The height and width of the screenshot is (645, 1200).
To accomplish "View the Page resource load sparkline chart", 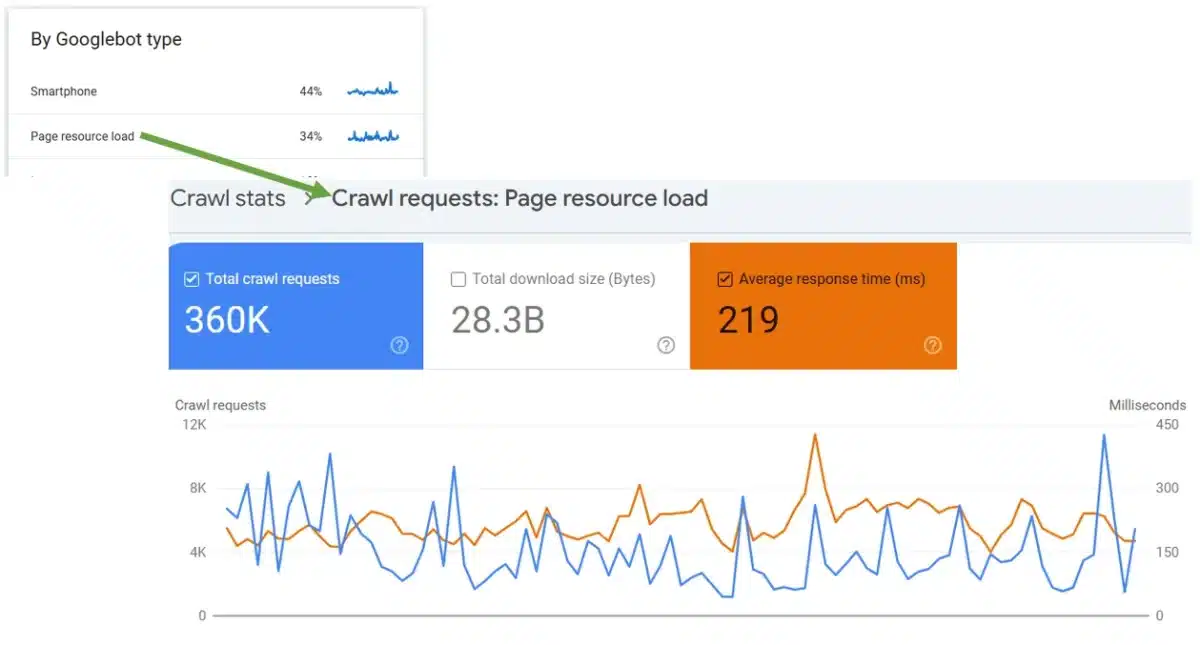I will [x=373, y=135].
